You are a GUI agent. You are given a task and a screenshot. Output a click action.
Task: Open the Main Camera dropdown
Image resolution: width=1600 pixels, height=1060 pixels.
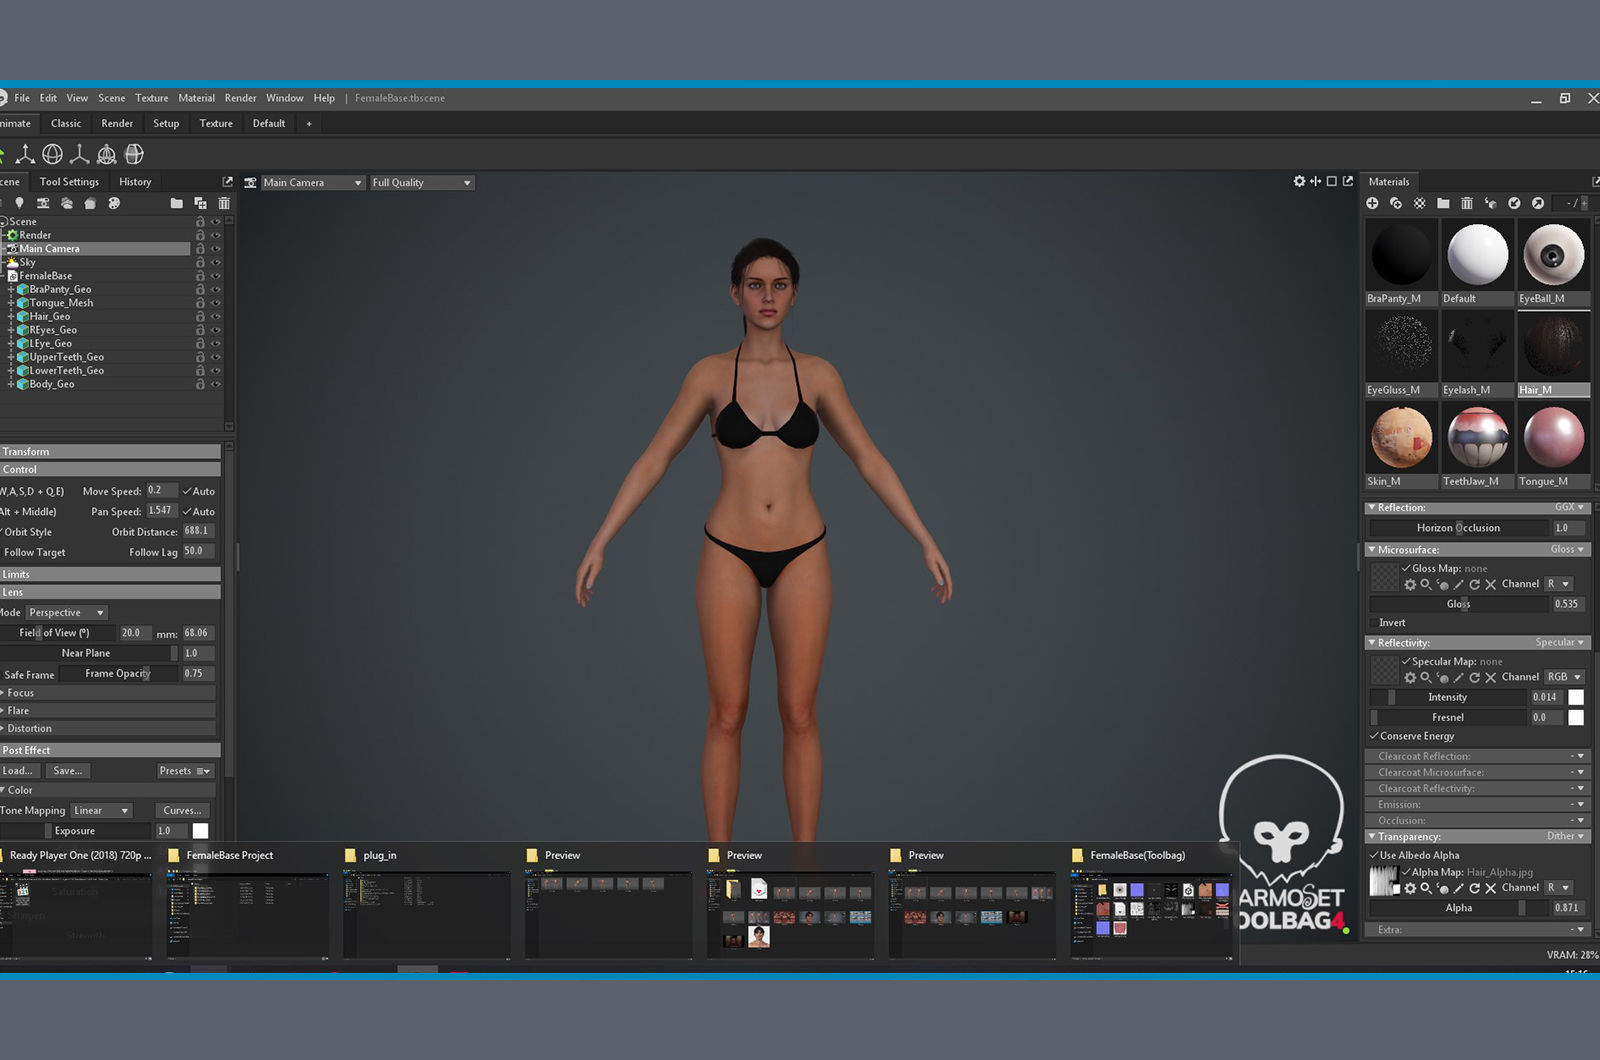(x=312, y=183)
